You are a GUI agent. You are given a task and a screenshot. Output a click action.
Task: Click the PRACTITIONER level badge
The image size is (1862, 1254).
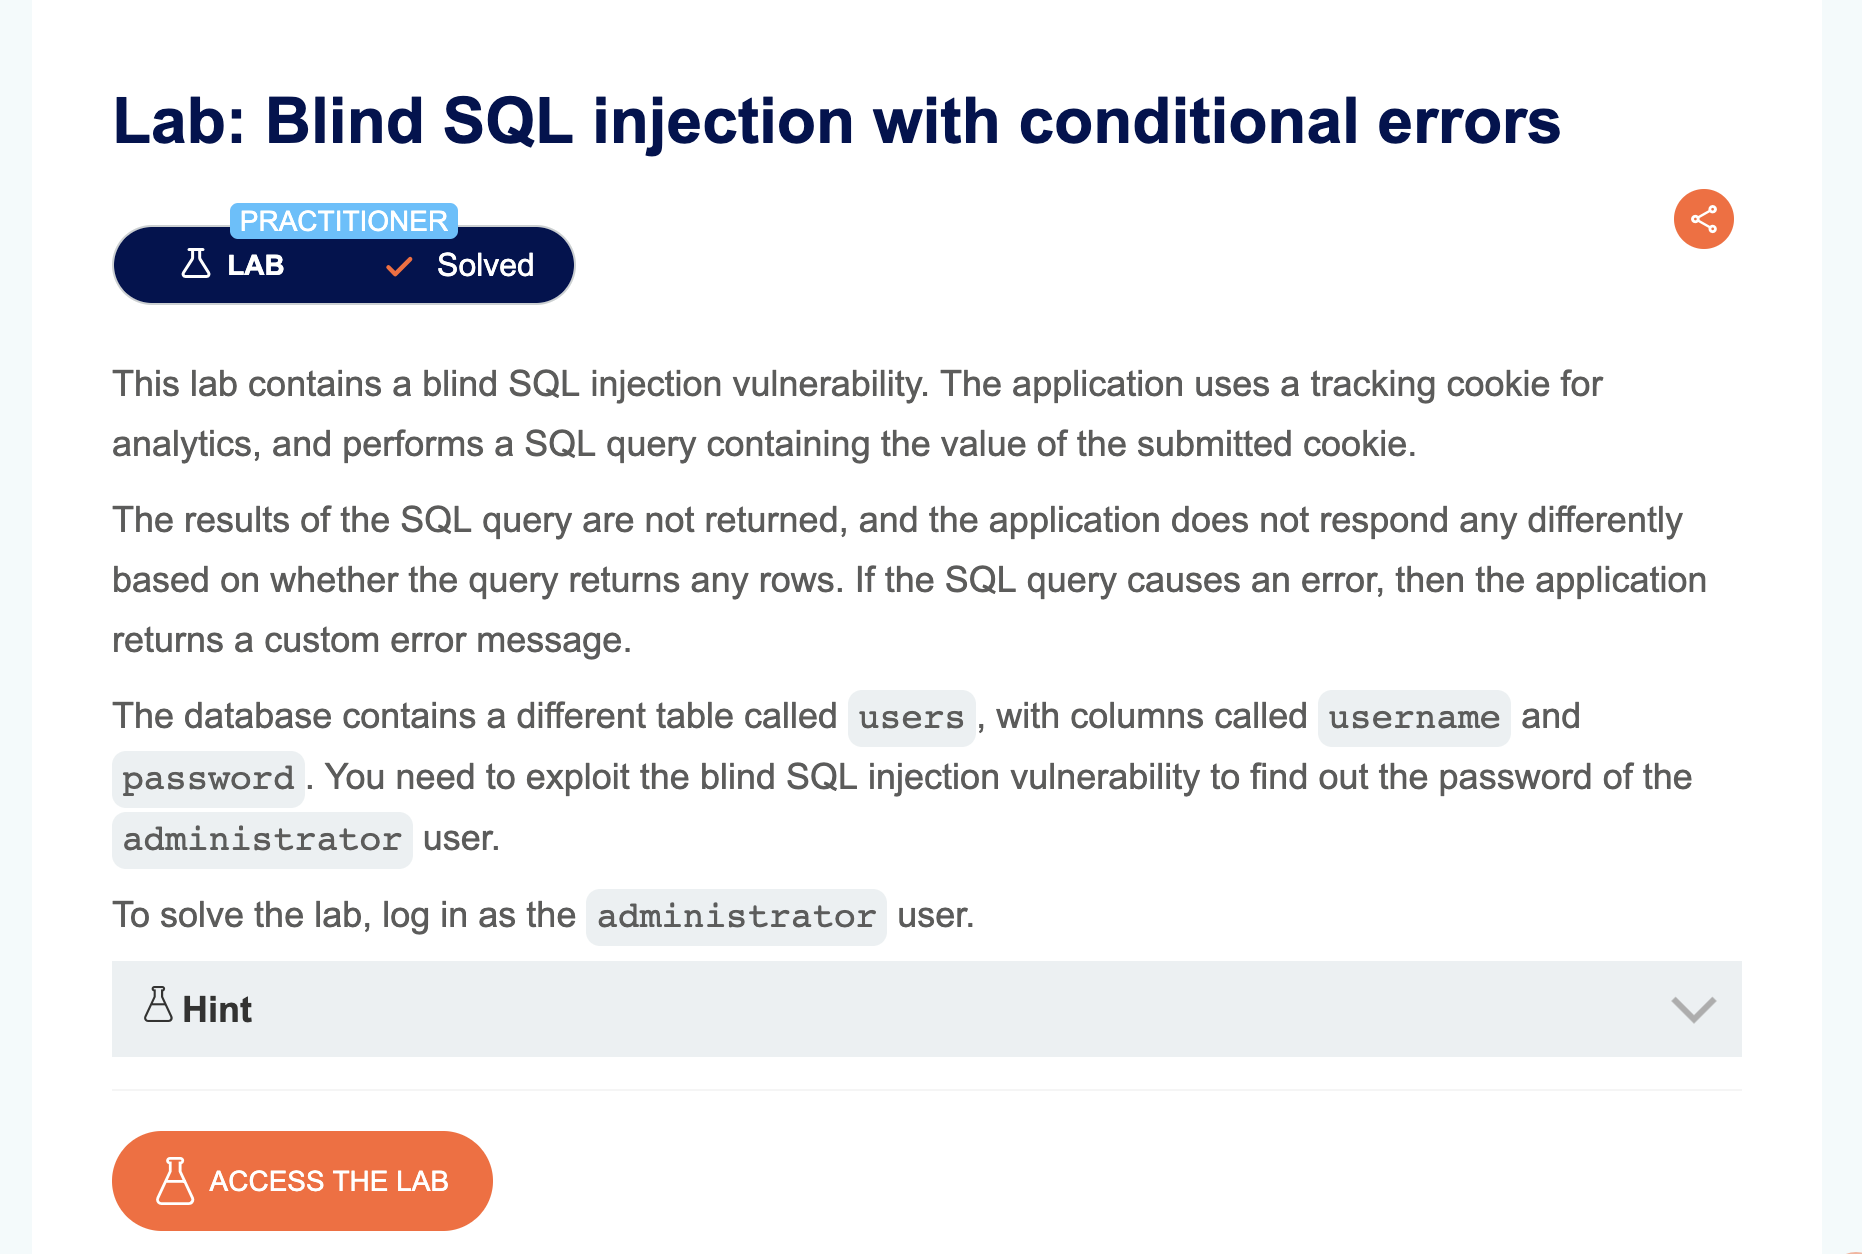point(344,221)
